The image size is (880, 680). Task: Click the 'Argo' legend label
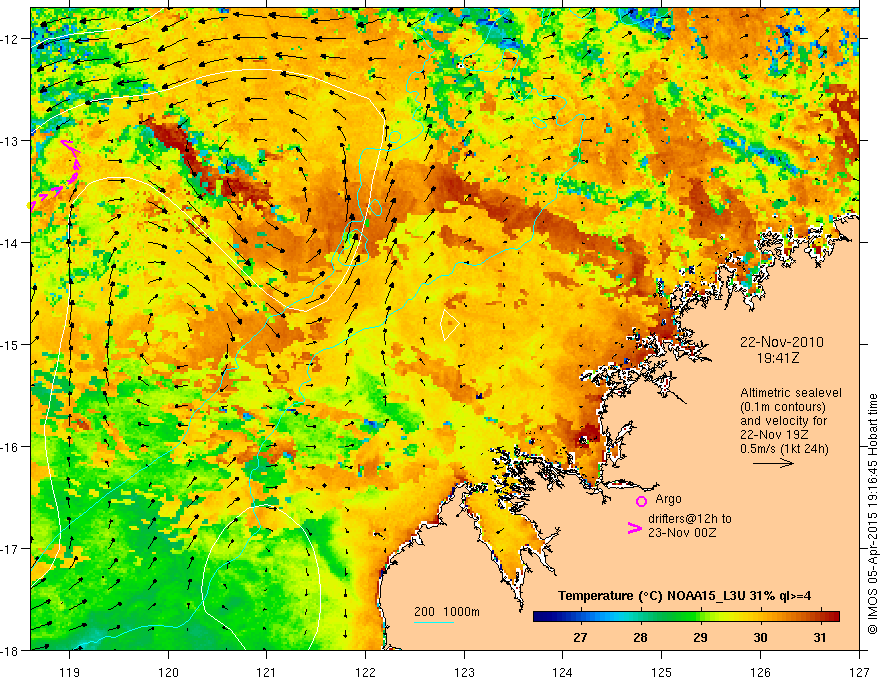pos(668,499)
